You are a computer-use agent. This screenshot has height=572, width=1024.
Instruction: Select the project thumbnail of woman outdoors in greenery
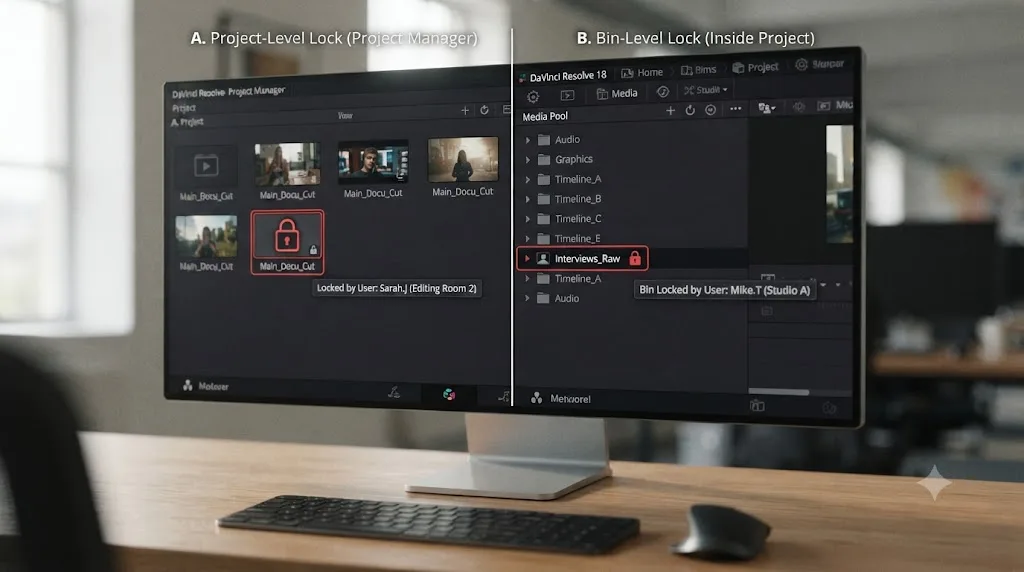(x=206, y=236)
